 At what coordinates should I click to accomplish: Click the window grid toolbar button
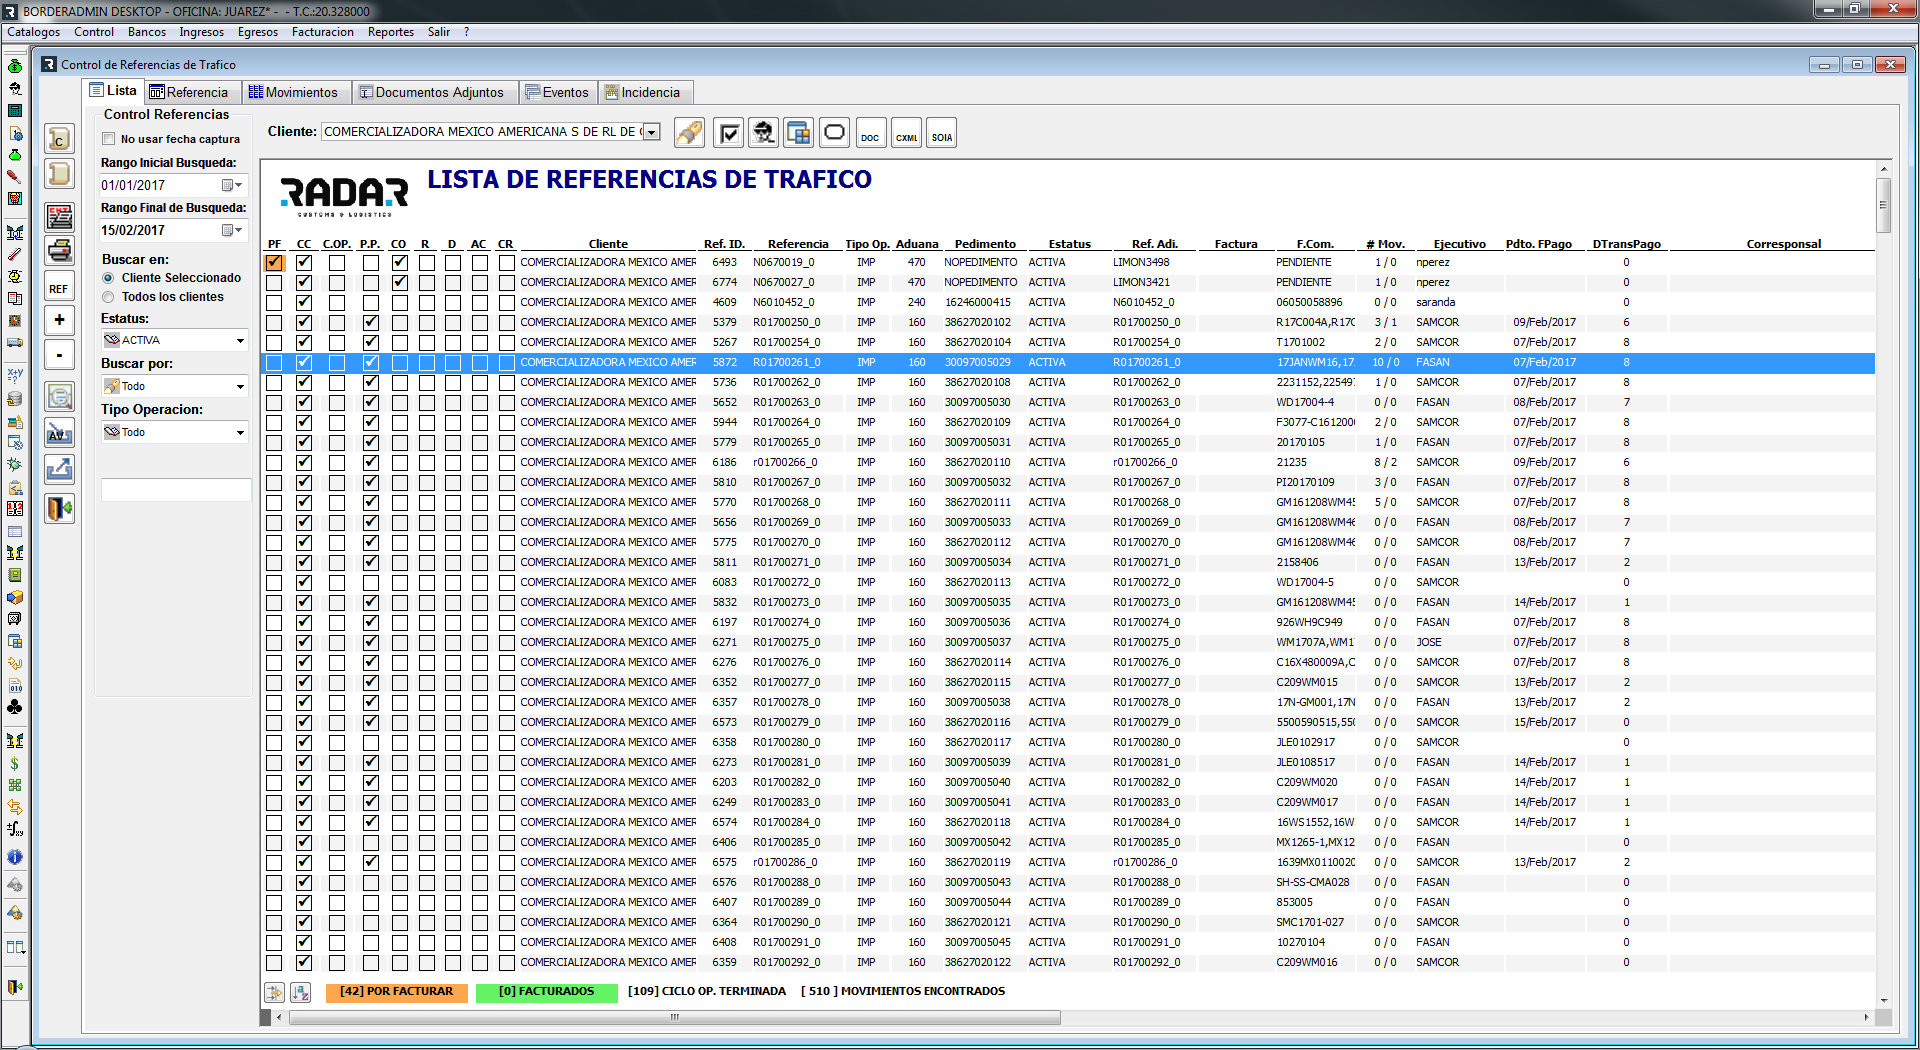798,133
